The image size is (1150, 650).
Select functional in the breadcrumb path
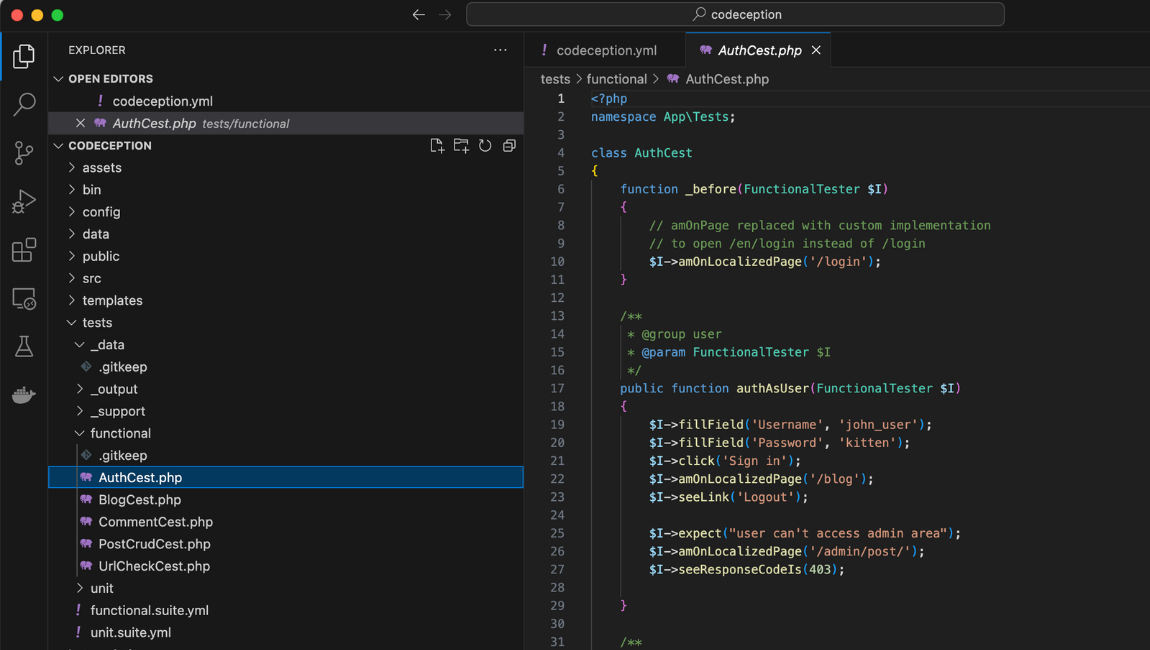pyautogui.click(x=617, y=78)
